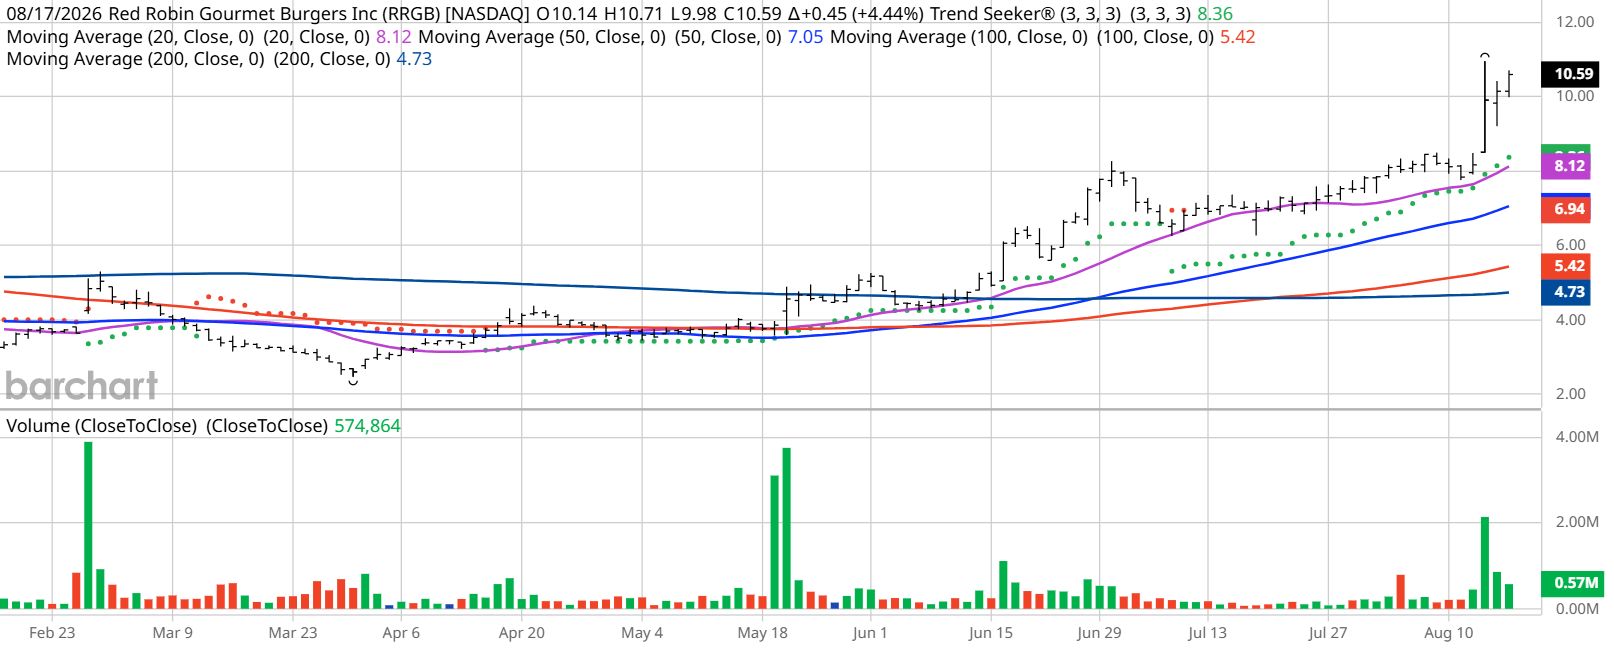This screenshot has width=1614, height=649.
Task: Click the tall green August volume bar
Action: [1485, 563]
